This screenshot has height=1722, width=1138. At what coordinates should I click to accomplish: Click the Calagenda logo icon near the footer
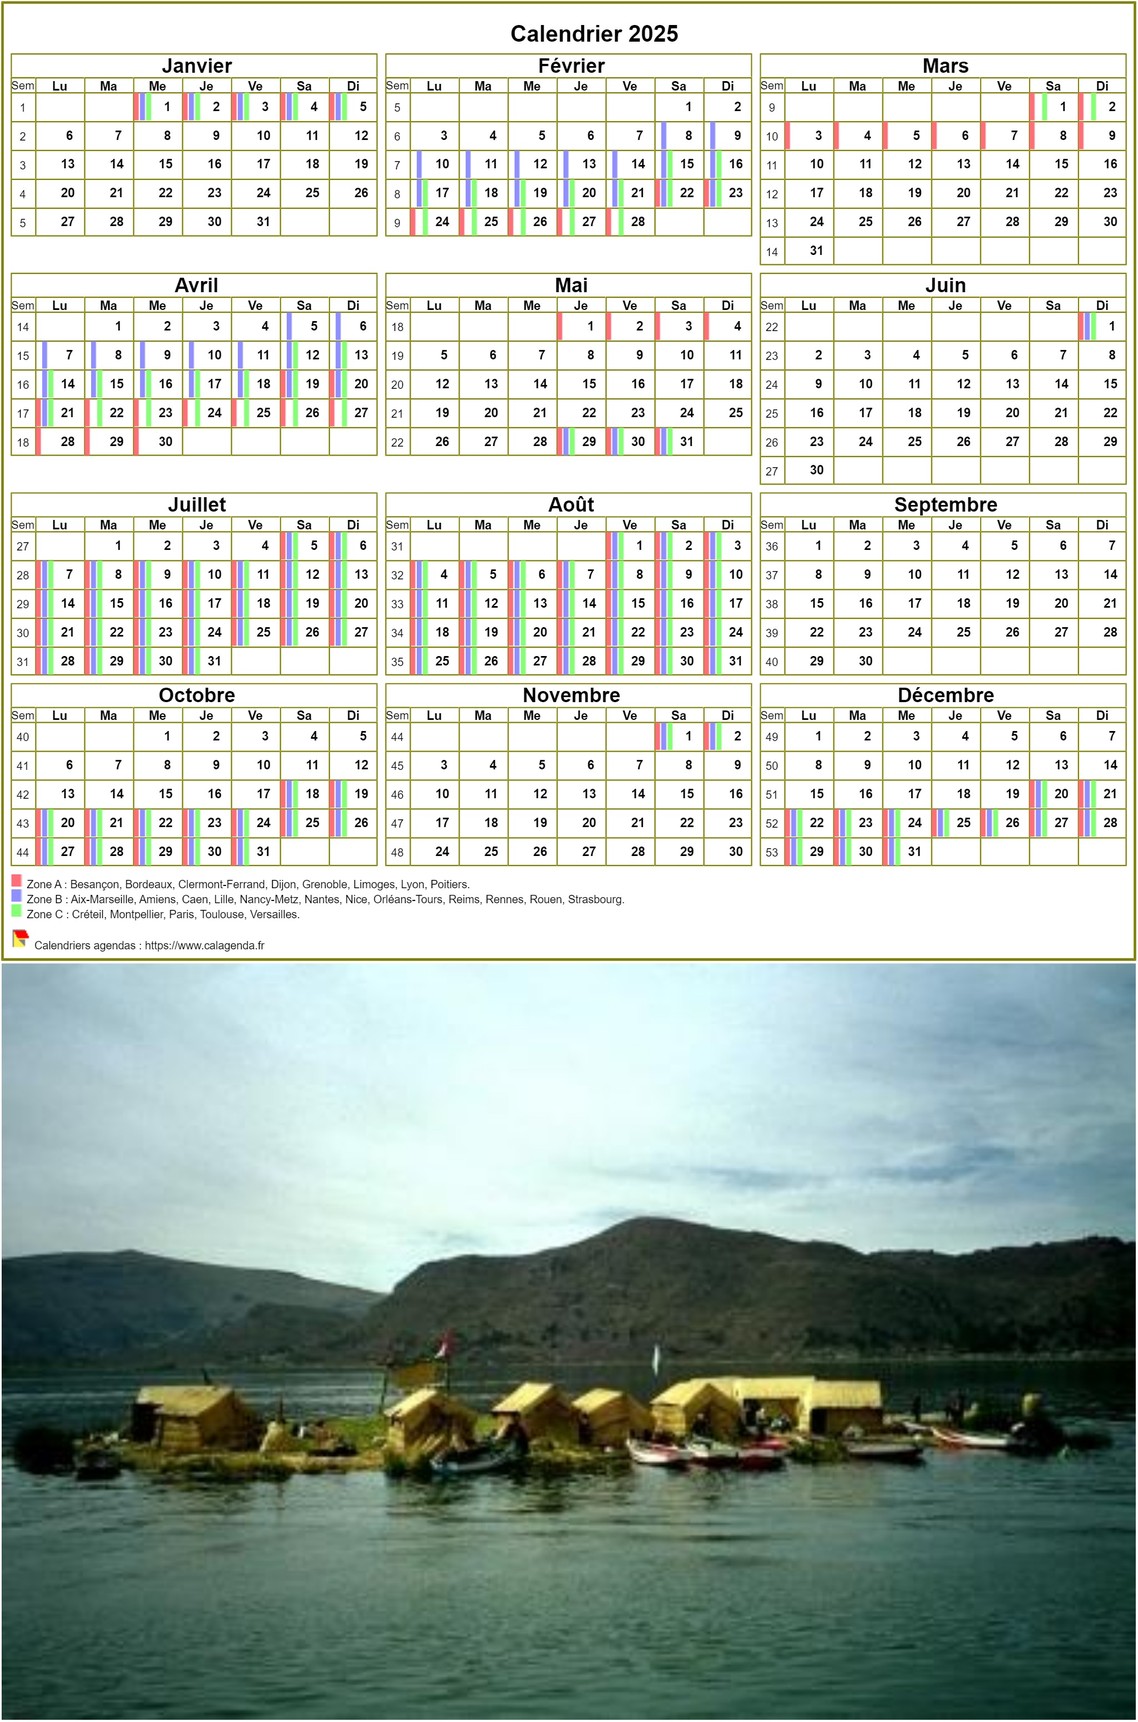(x=19, y=938)
